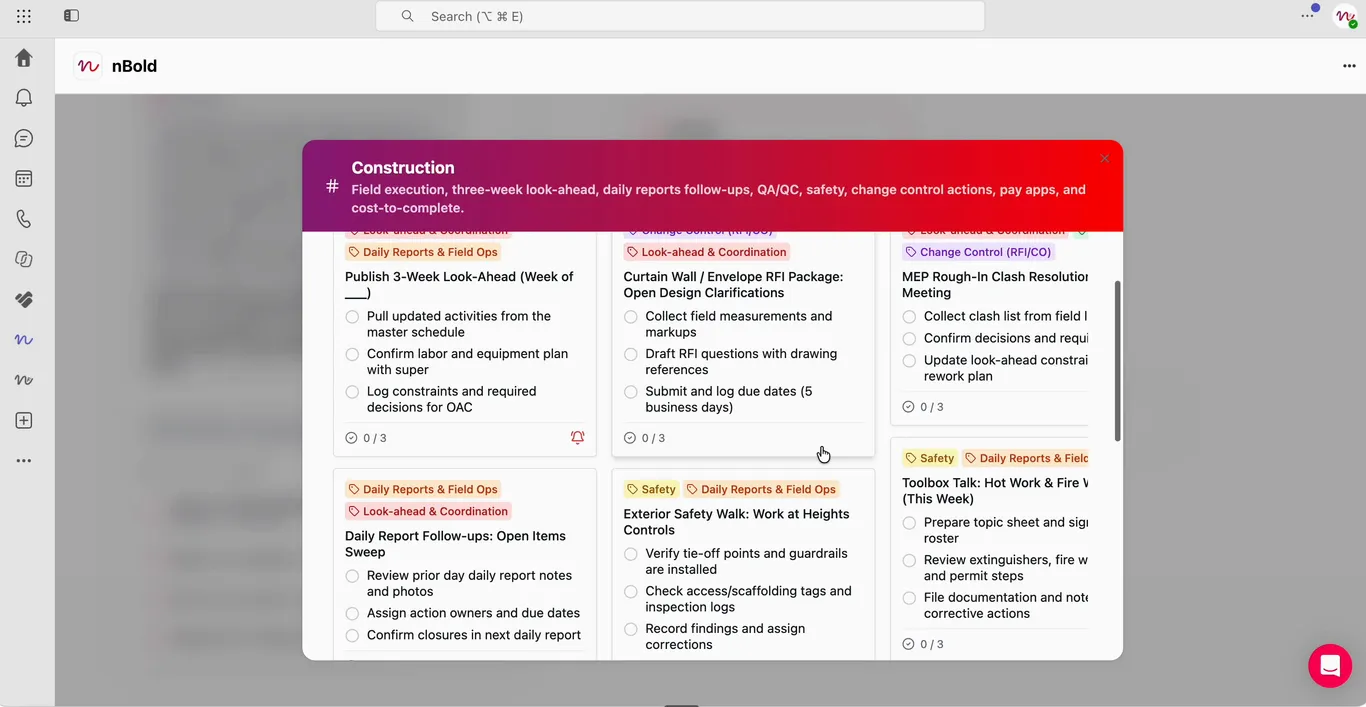Check 'Log constraints and required decisions for OAC'
The width and height of the screenshot is (1366, 707).
(x=352, y=392)
